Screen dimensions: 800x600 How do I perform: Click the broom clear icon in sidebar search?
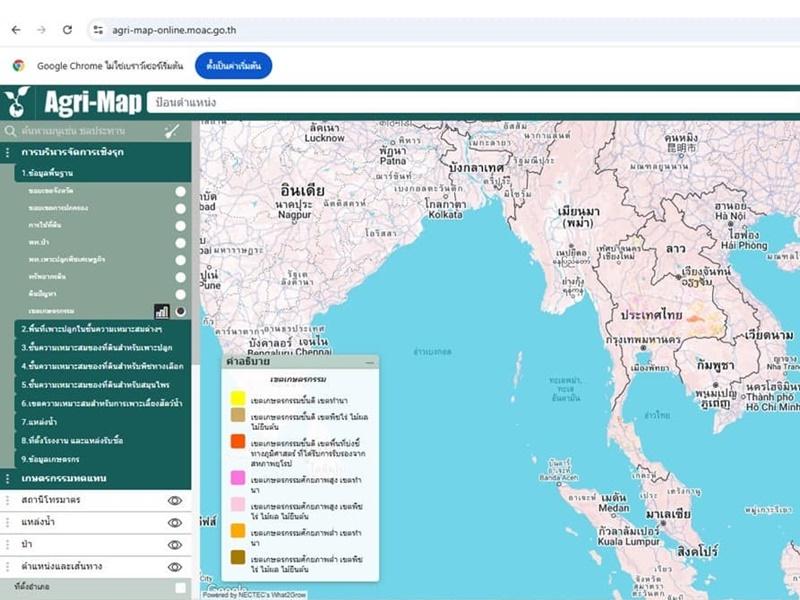[172, 131]
